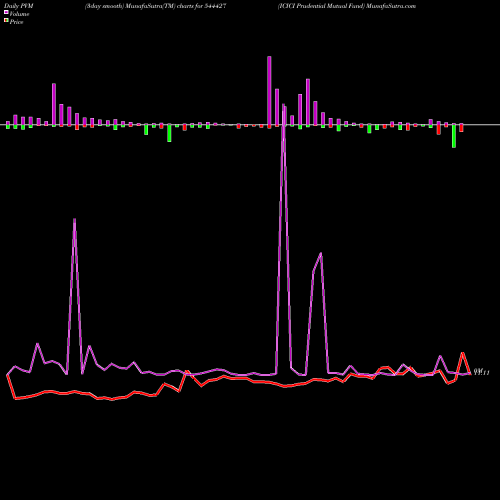
Task: Click the longest green bar below the baseline
Action: click(454, 136)
